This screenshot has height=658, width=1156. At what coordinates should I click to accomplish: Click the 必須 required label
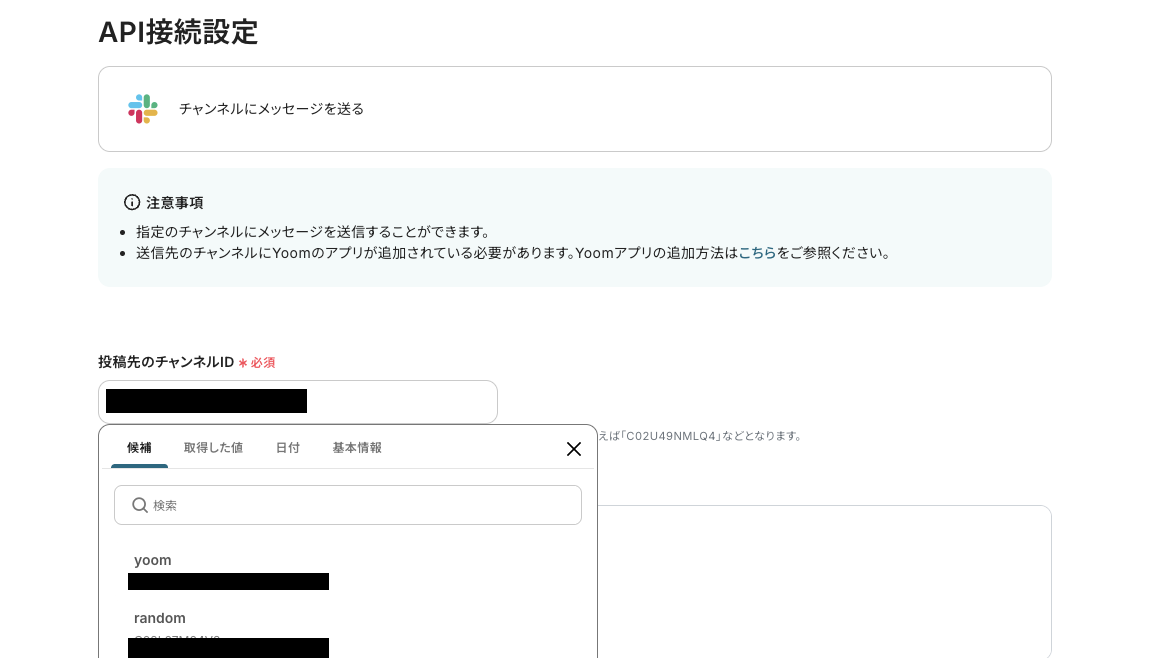coord(262,362)
